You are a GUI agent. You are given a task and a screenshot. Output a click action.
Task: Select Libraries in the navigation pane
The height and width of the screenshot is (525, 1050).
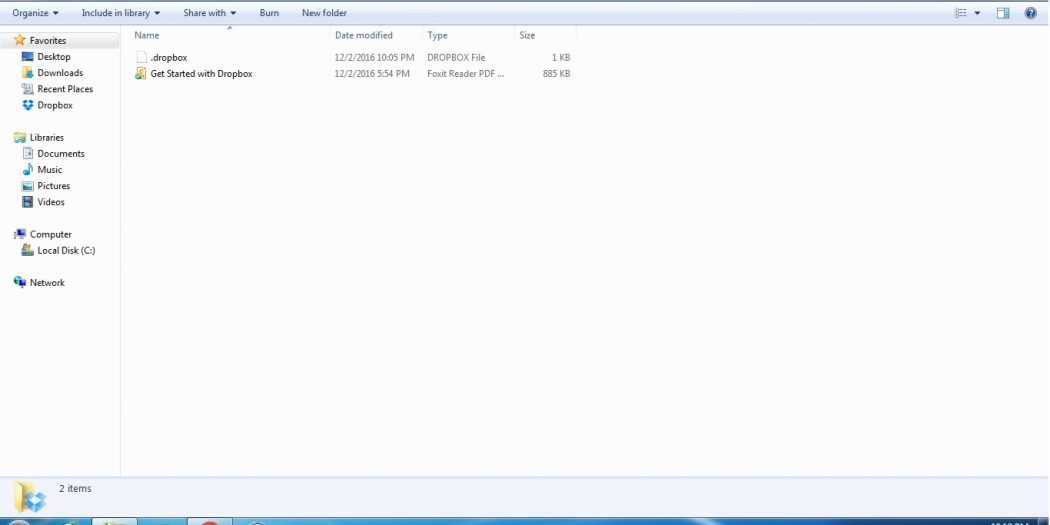coord(39,137)
